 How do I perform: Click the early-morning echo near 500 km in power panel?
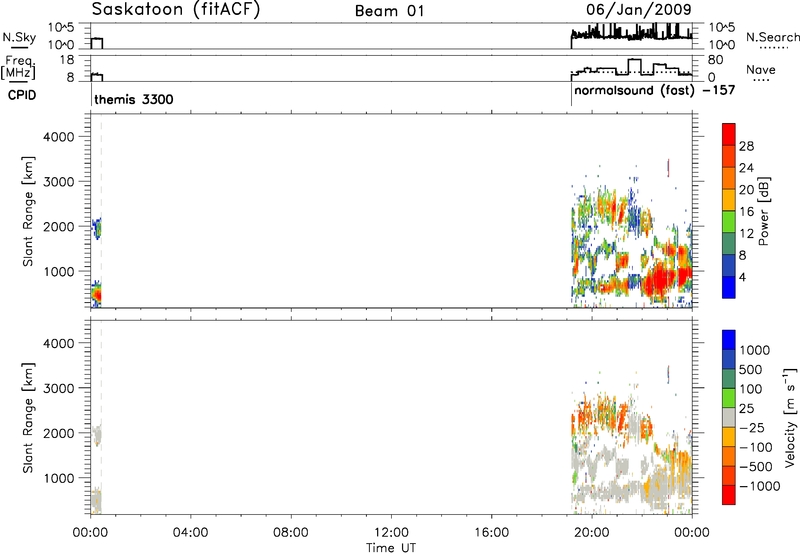coord(96,293)
